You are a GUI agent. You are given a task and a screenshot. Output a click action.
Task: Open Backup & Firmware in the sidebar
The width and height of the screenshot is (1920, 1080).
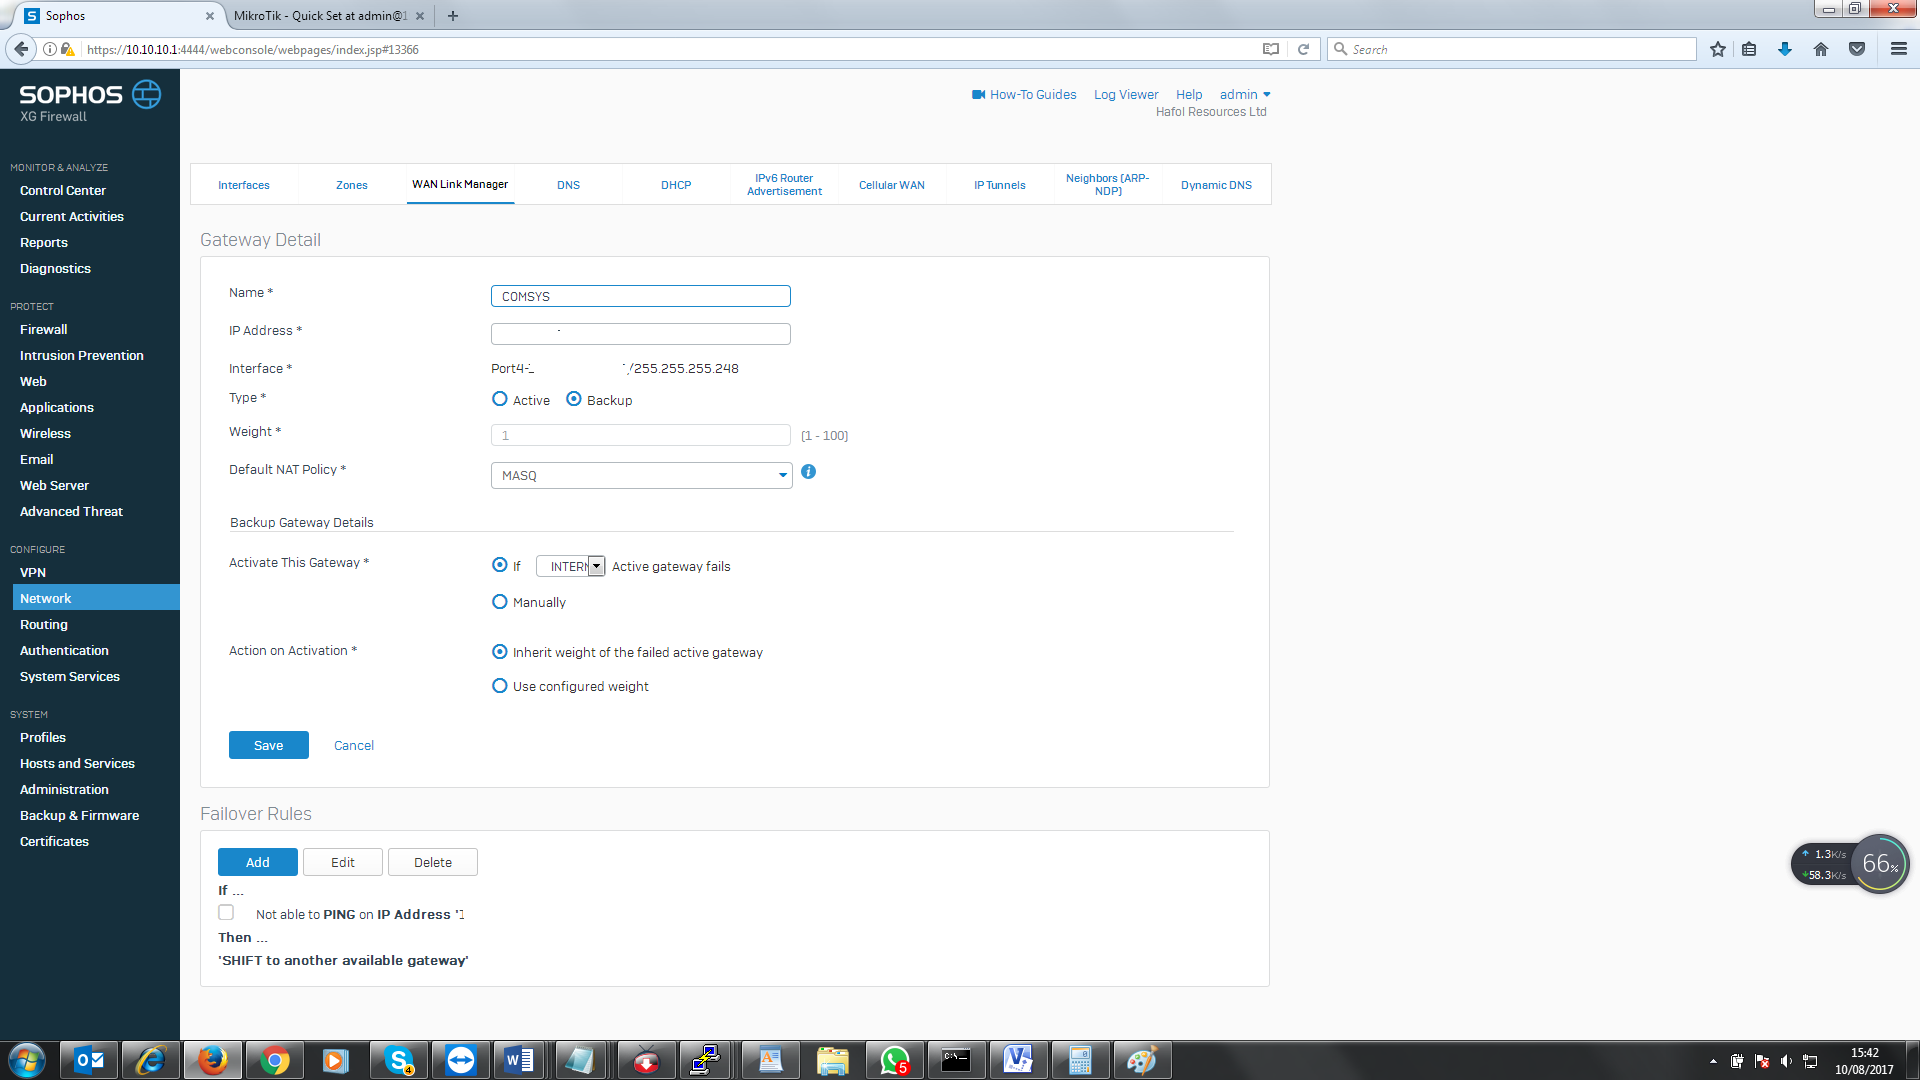point(80,815)
